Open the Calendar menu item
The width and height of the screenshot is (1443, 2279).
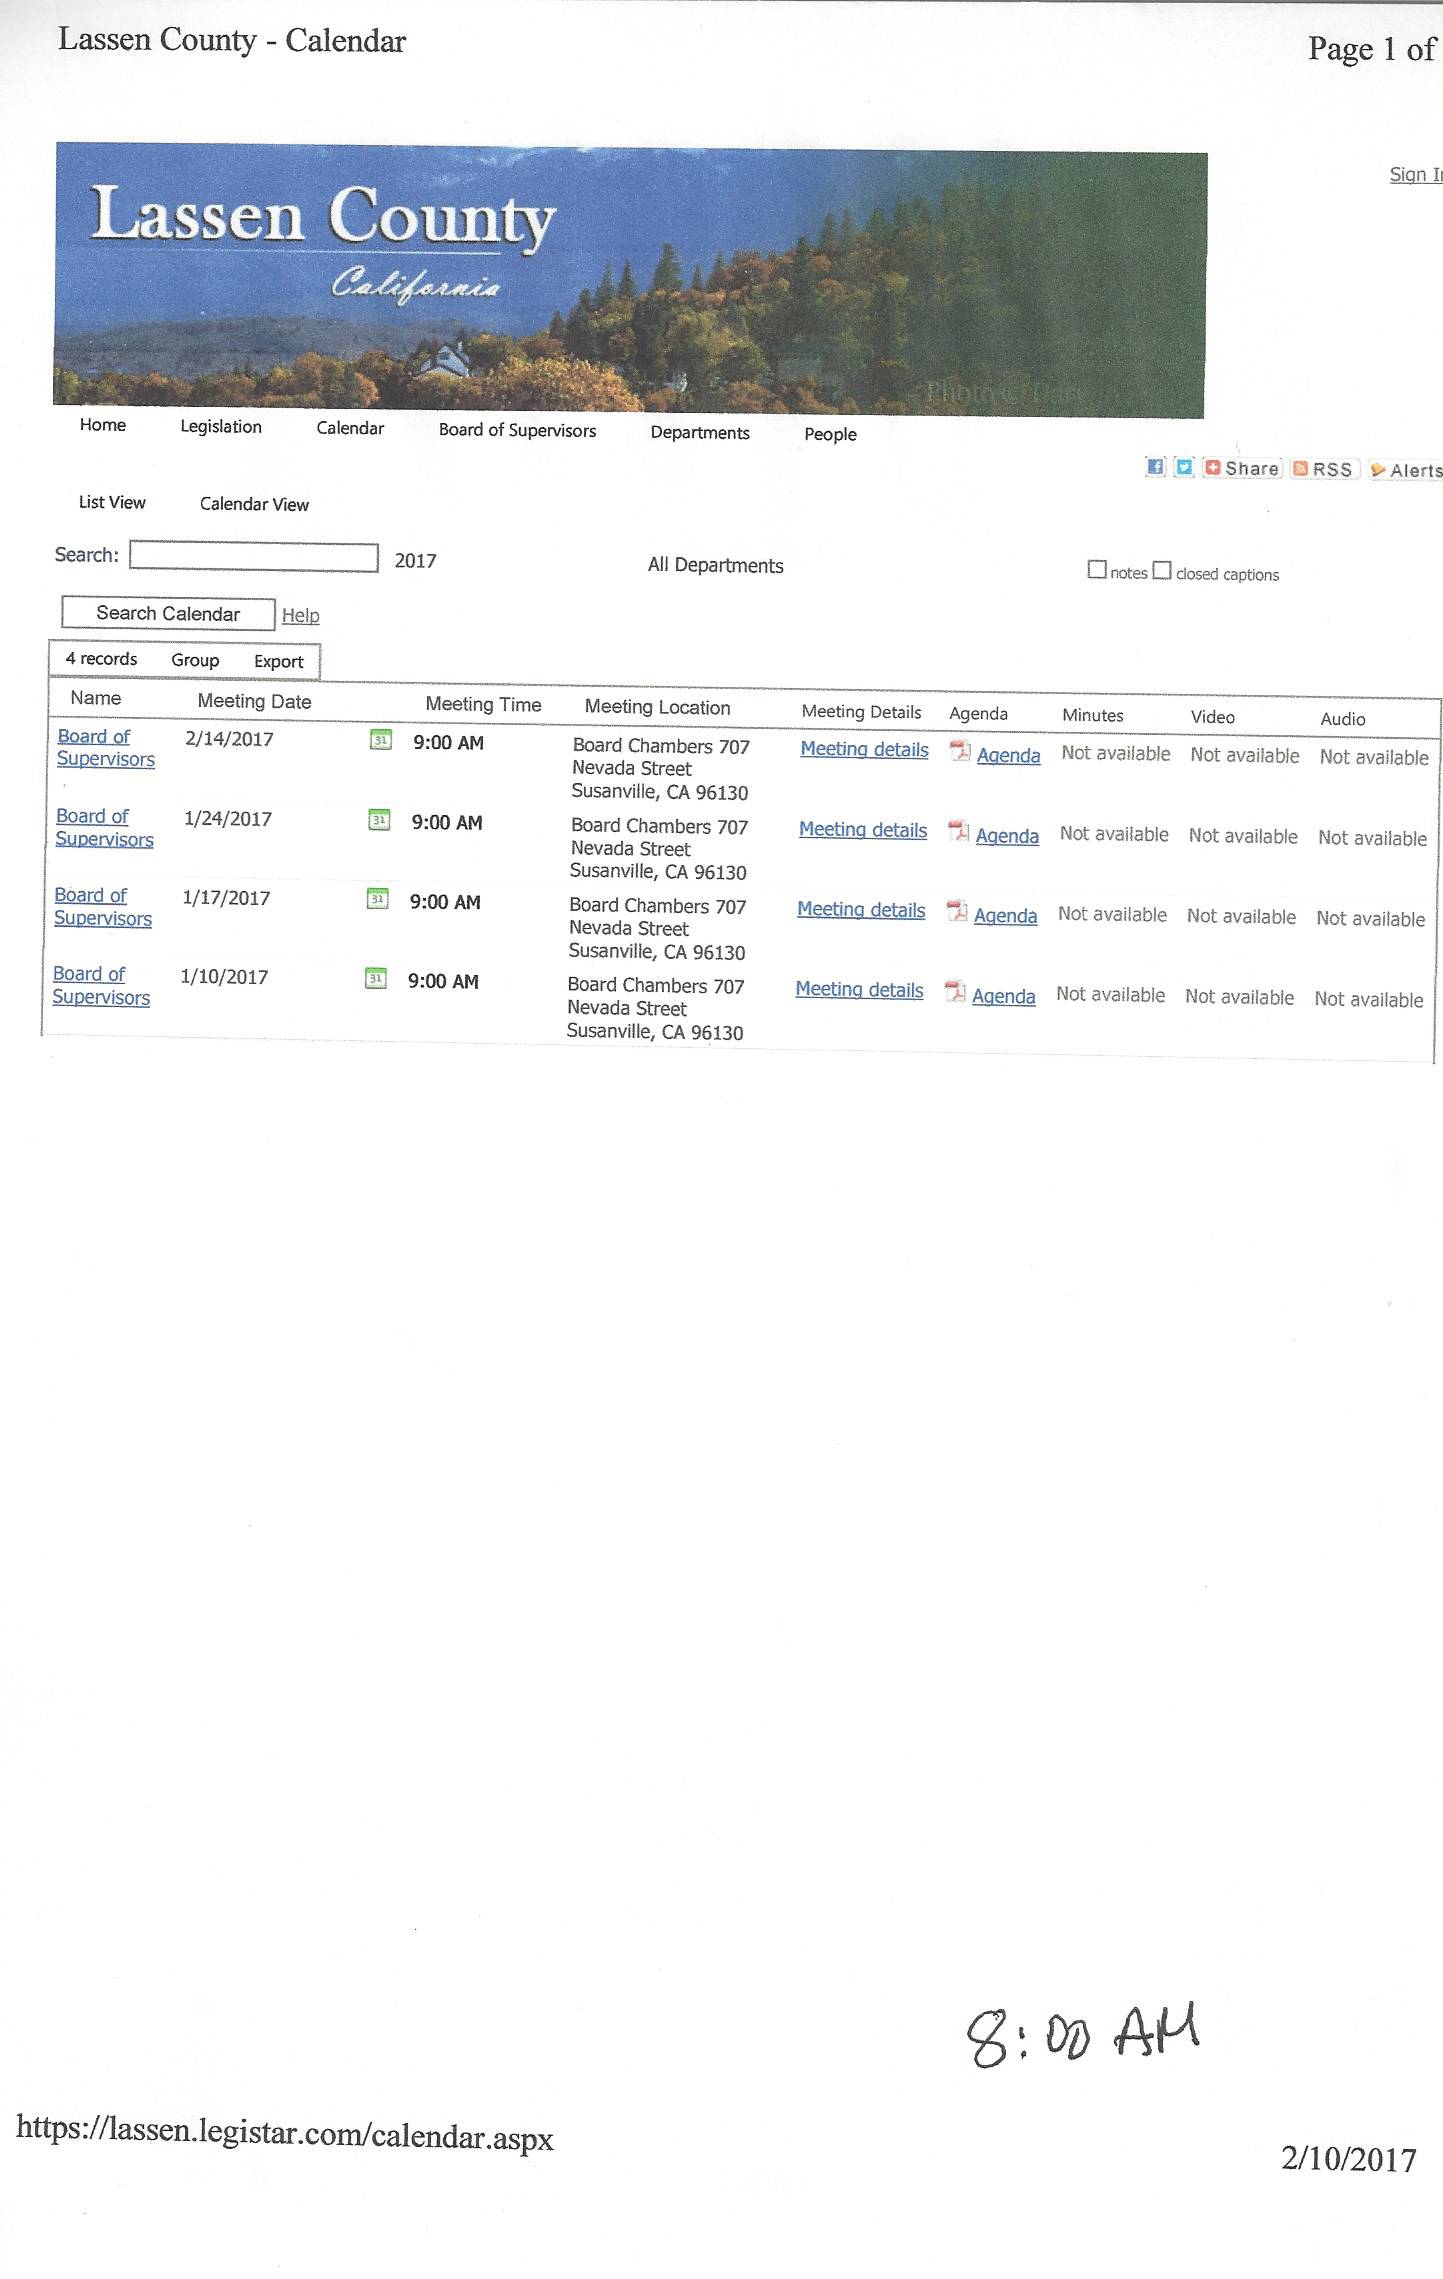[x=350, y=428]
